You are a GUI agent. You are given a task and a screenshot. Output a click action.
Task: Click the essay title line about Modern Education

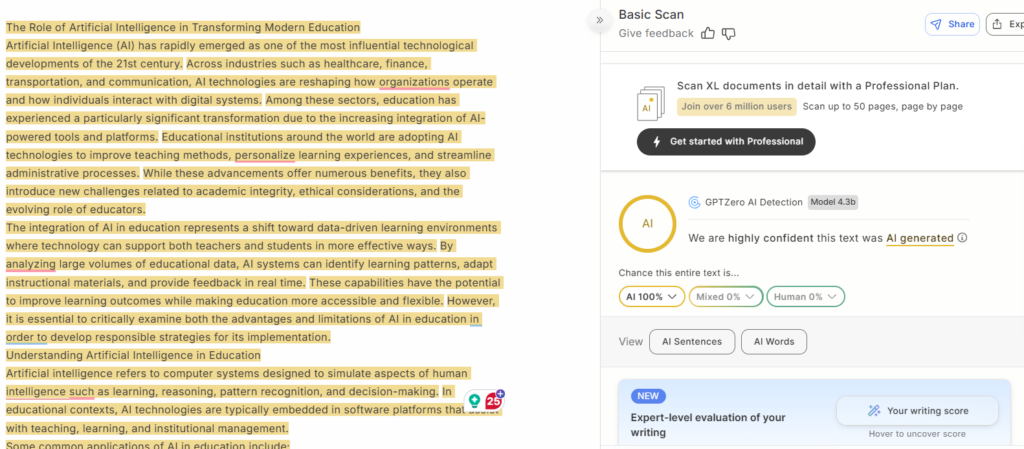point(183,27)
